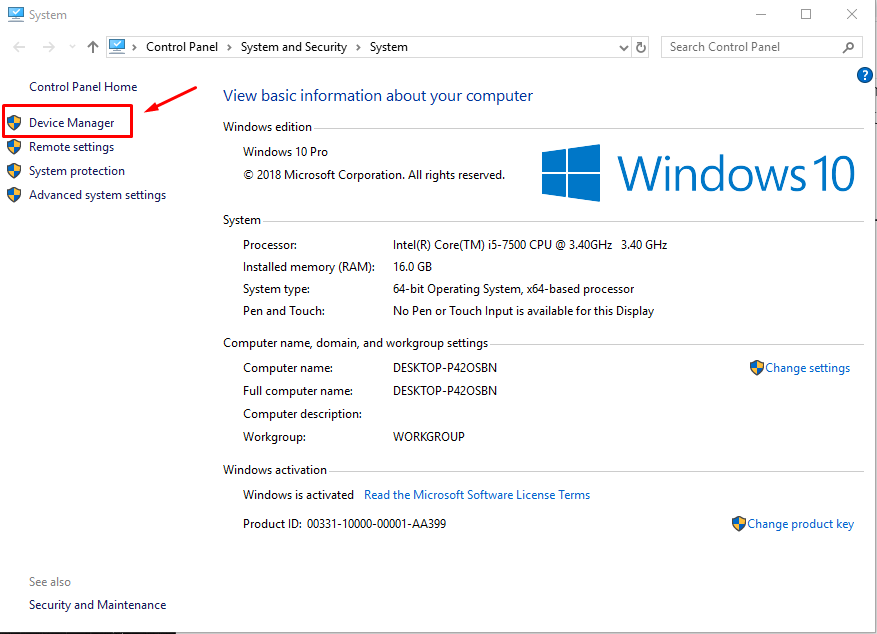Open System protection
This screenshot has height=634, width=877.
pyautogui.click(x=77, y=171)
